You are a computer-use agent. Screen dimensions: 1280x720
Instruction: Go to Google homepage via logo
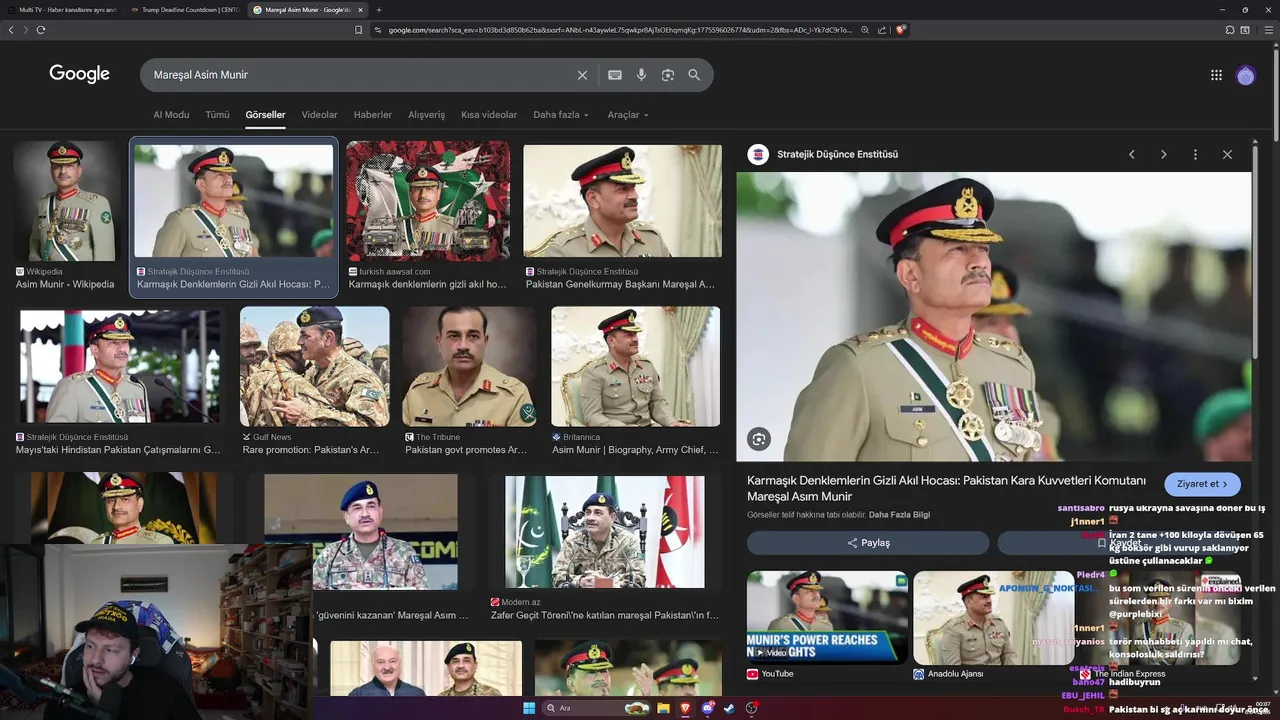(x=80, y=74)
